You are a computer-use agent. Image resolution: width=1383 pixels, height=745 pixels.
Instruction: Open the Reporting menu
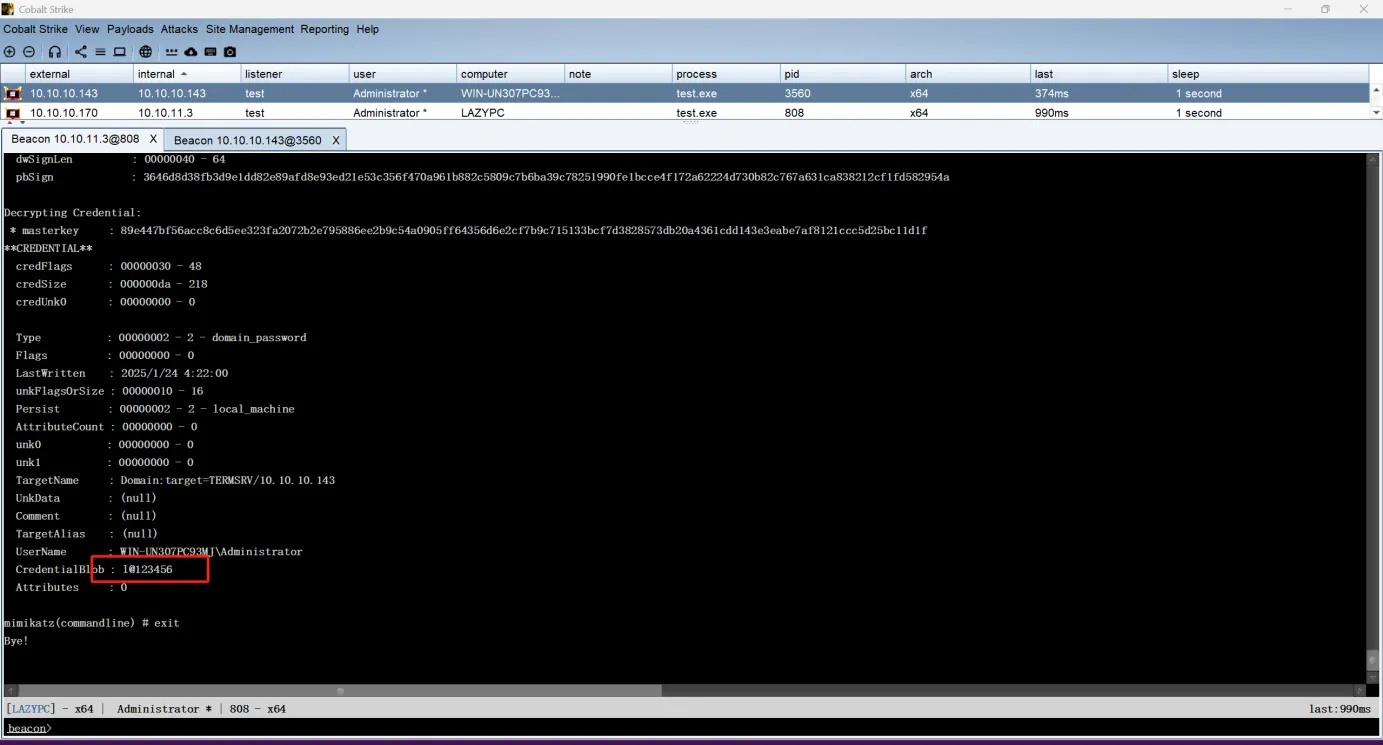(325, 29)
